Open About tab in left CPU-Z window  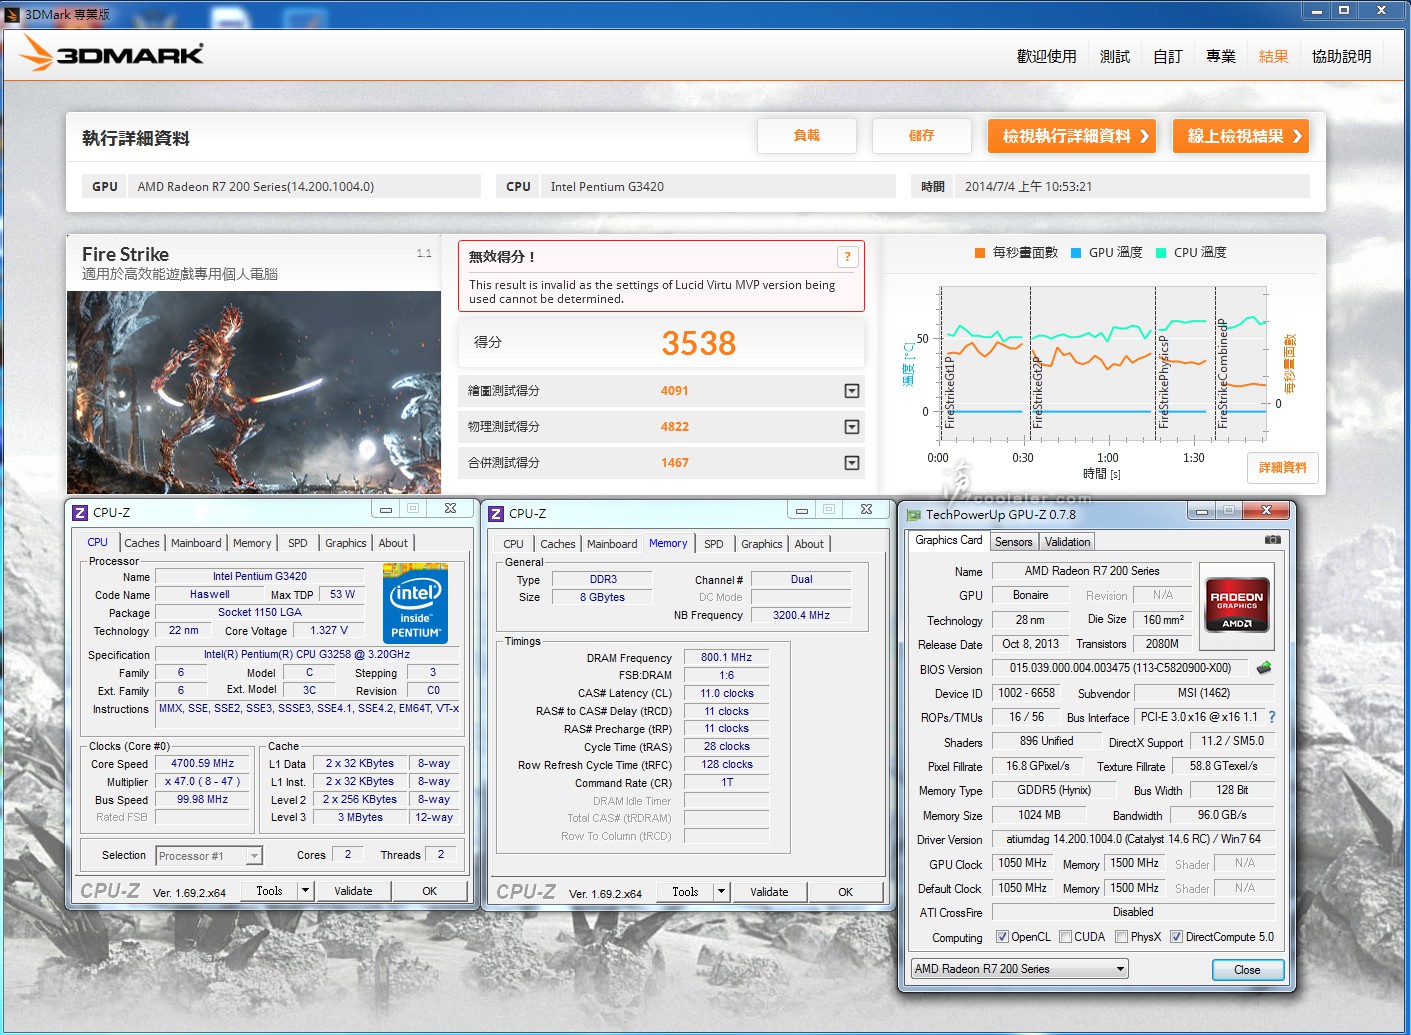tap(393, 543)
